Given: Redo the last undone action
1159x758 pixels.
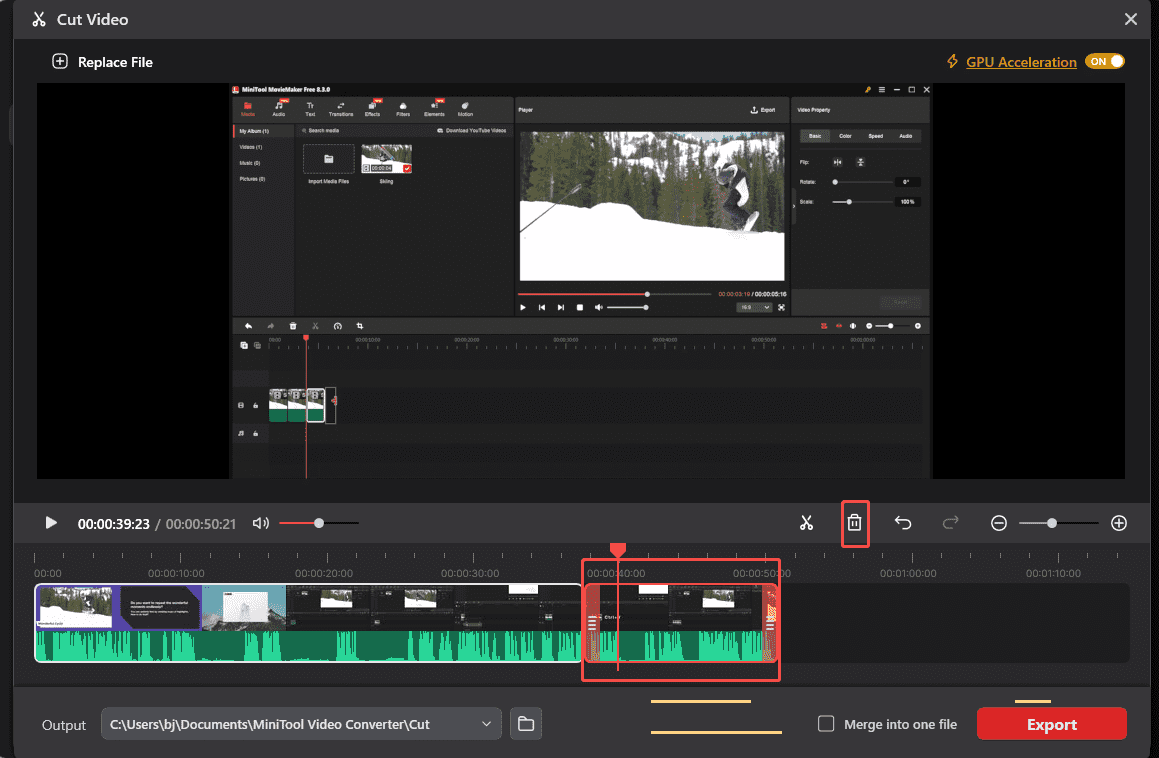Looking at the screenshot, I should (x=951, y=523).
